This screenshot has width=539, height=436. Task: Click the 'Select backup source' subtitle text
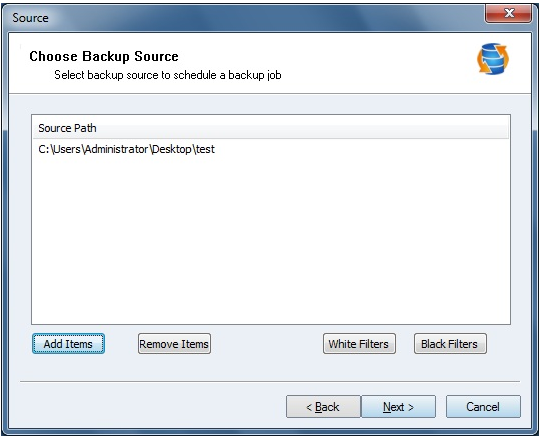point(168,75)
